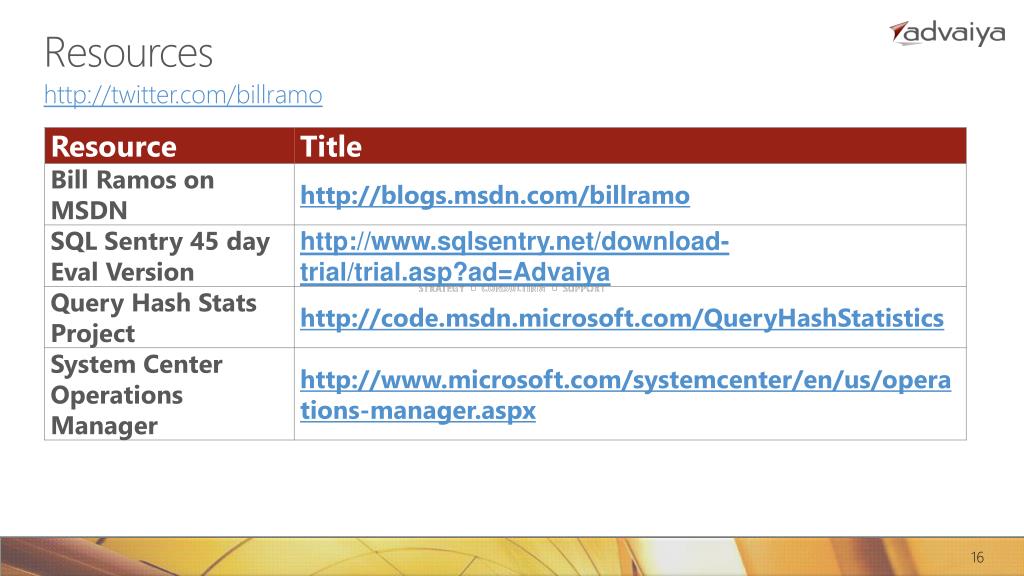Image resolution: width=1024 pixels, height=576 pixels.
Task: Click the advaiya logo
Action: click(947, 33)
